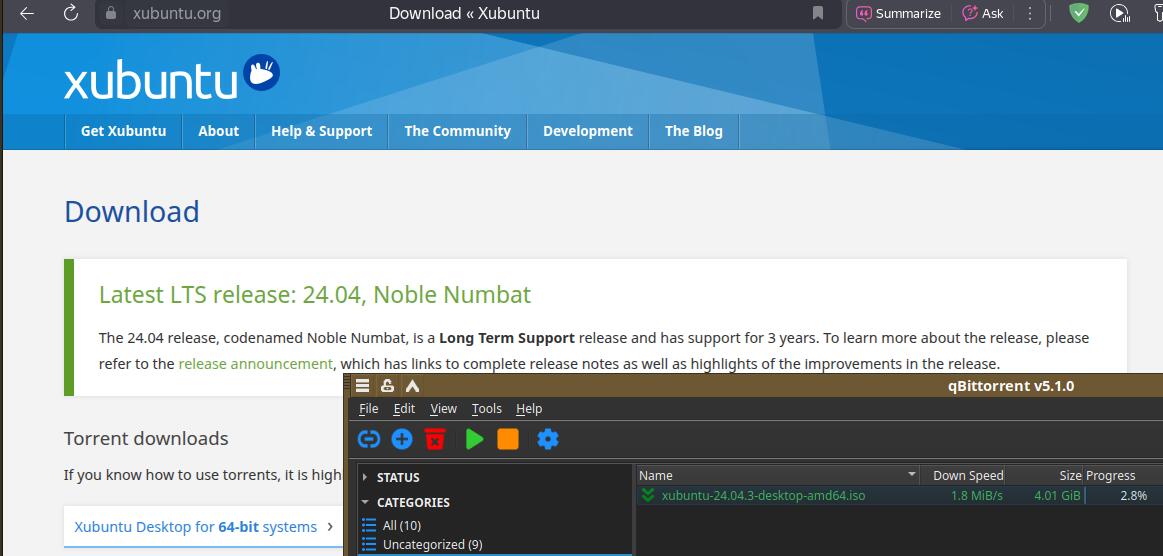Click the chevron after 64-bit systems
The height and width of the screenshot is (556, 1163).
coord(330,527)
